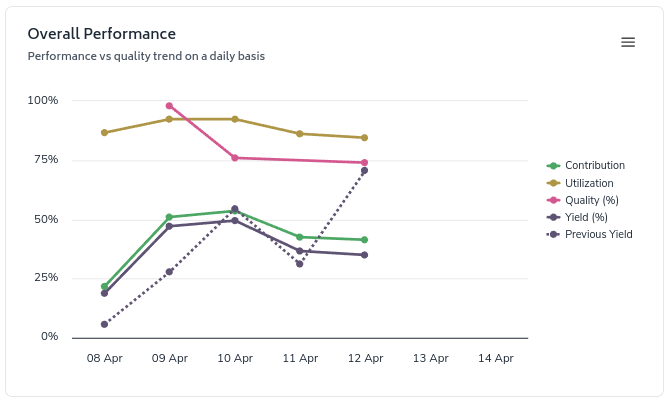670x402 pixels.
Task: Click the Previous Yield point on 08 Apr
Action: tap(104, 324)
